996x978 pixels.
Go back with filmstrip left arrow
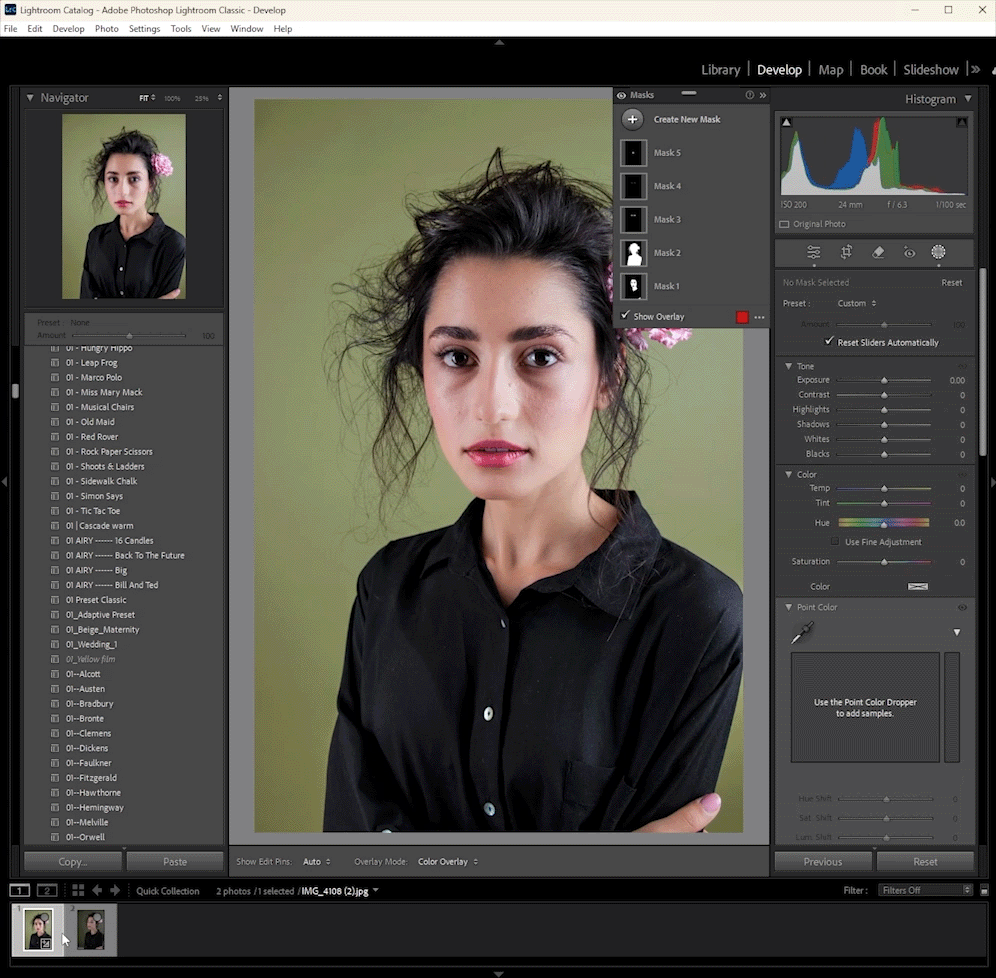97,890
